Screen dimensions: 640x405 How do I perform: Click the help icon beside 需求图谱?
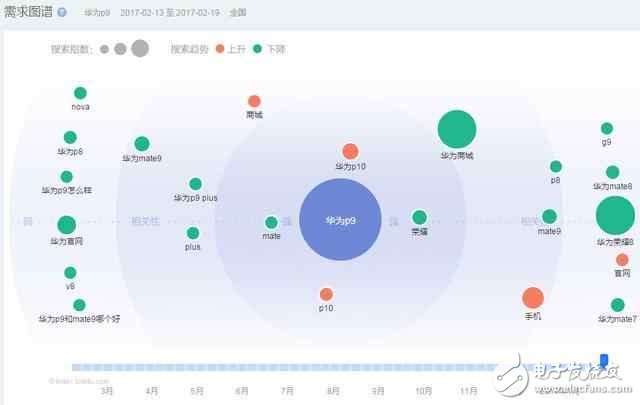click(63, 14)
